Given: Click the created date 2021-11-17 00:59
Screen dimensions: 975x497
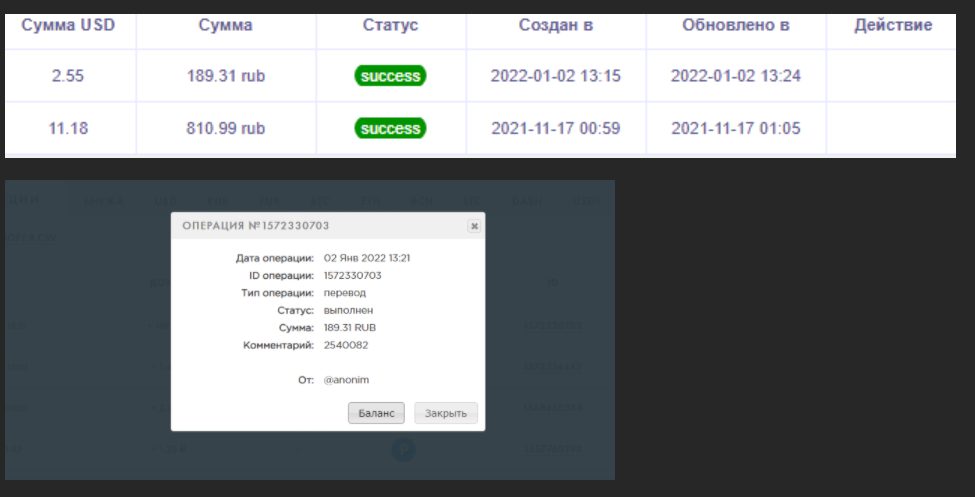Looking at the screenshot, I should click(x=556, y=128).
